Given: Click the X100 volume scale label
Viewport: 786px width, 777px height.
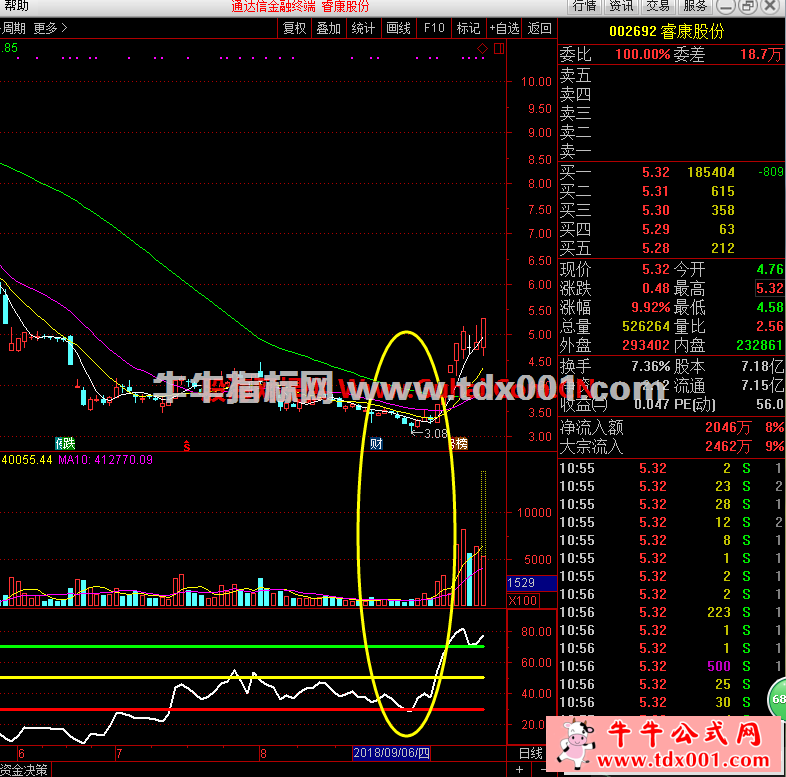Looking at the screenshot, I should (x=522, y=601).
